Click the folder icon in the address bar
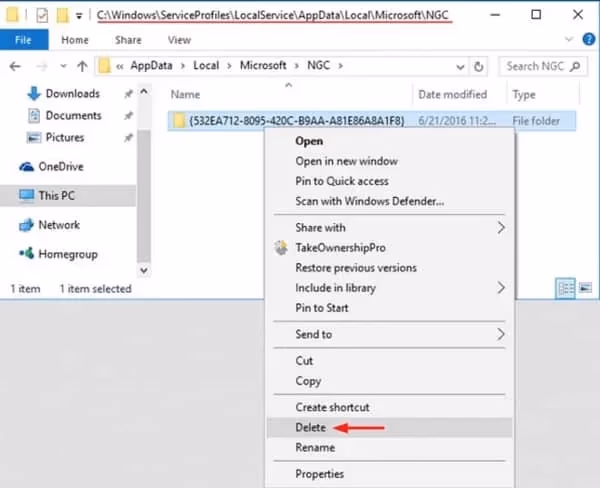Screen dimensions: 600x488 [104, 66]
